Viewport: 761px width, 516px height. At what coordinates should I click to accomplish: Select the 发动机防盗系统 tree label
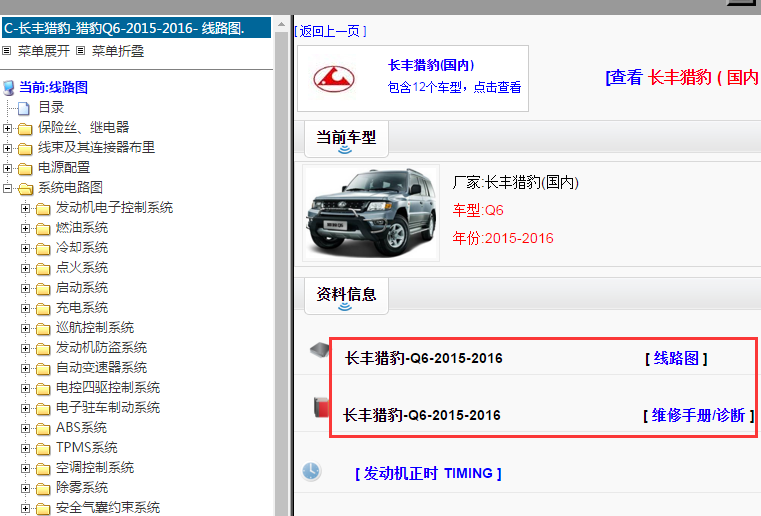pos(101,348)
